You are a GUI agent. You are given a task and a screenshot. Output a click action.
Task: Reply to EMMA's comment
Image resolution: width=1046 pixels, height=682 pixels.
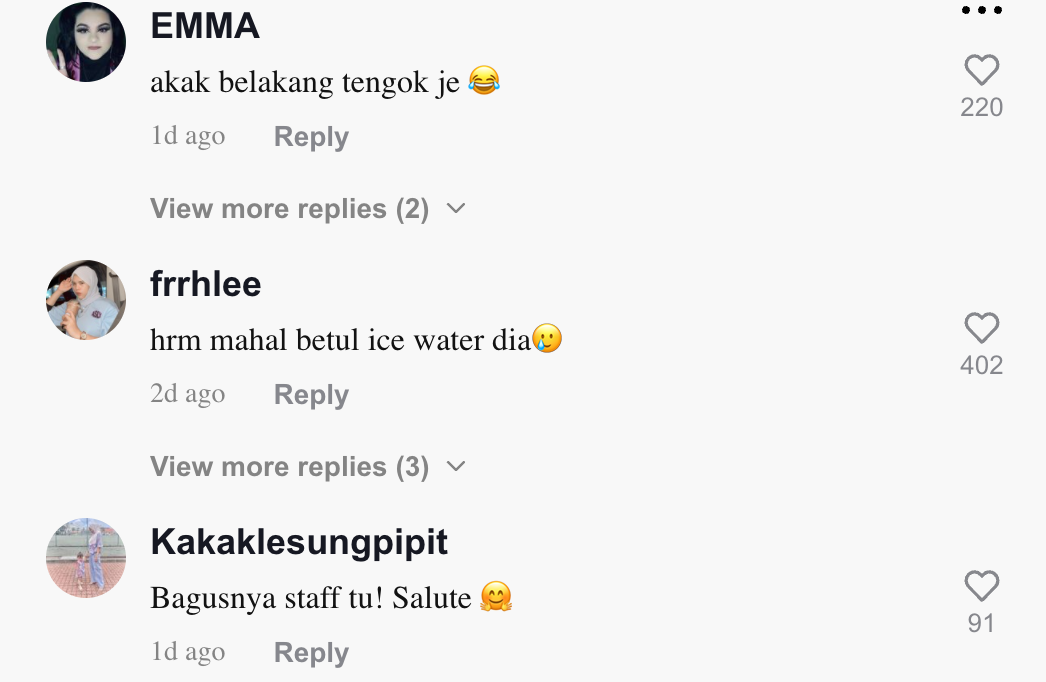[x=311, y=137]
